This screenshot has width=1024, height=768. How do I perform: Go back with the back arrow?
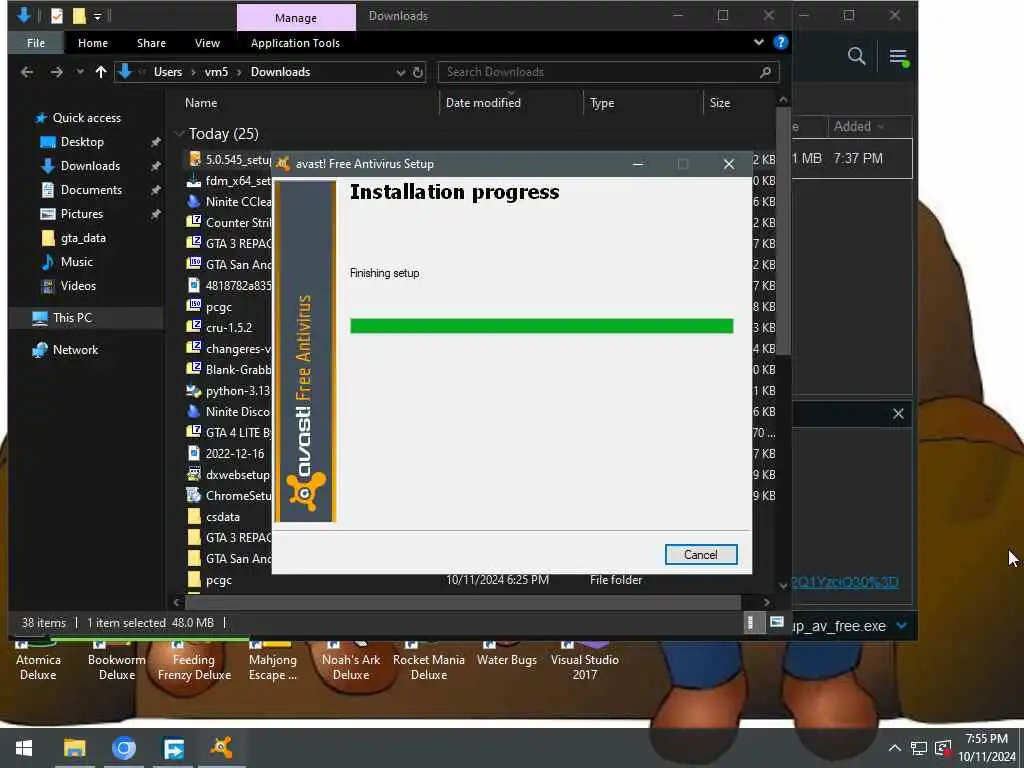point(27,72)
